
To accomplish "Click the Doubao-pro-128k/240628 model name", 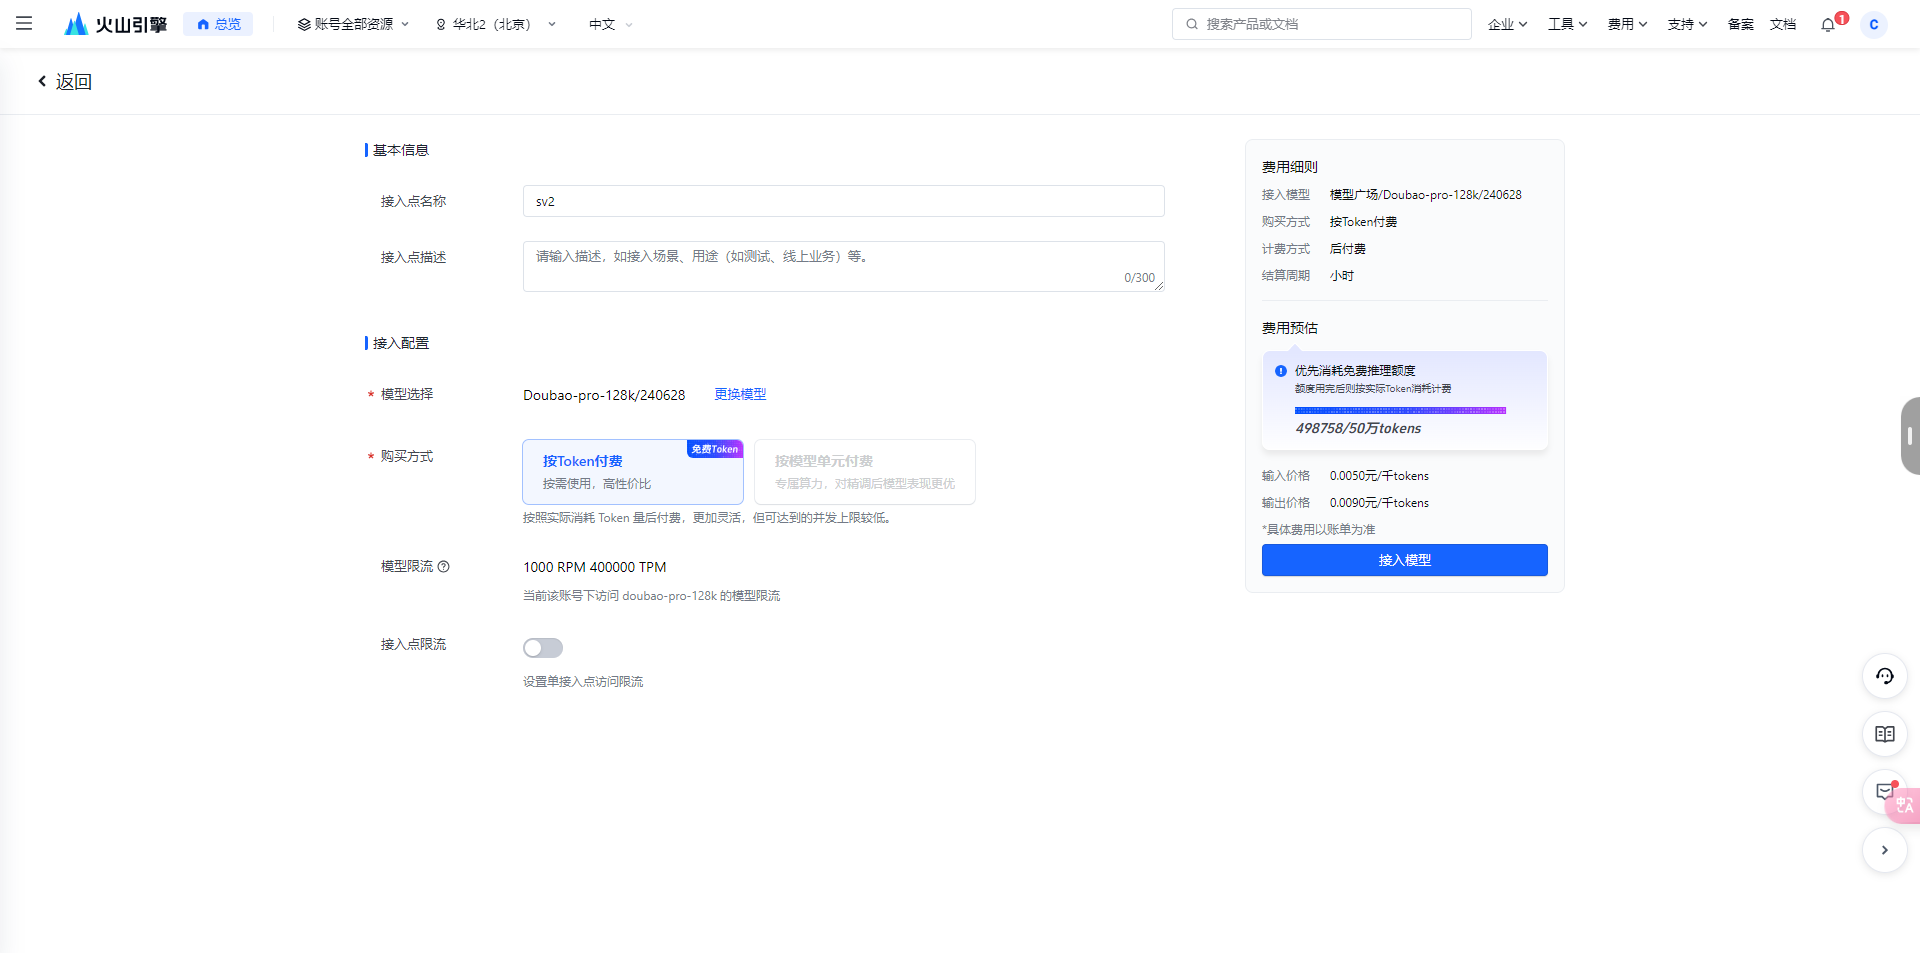I will 604,395.
